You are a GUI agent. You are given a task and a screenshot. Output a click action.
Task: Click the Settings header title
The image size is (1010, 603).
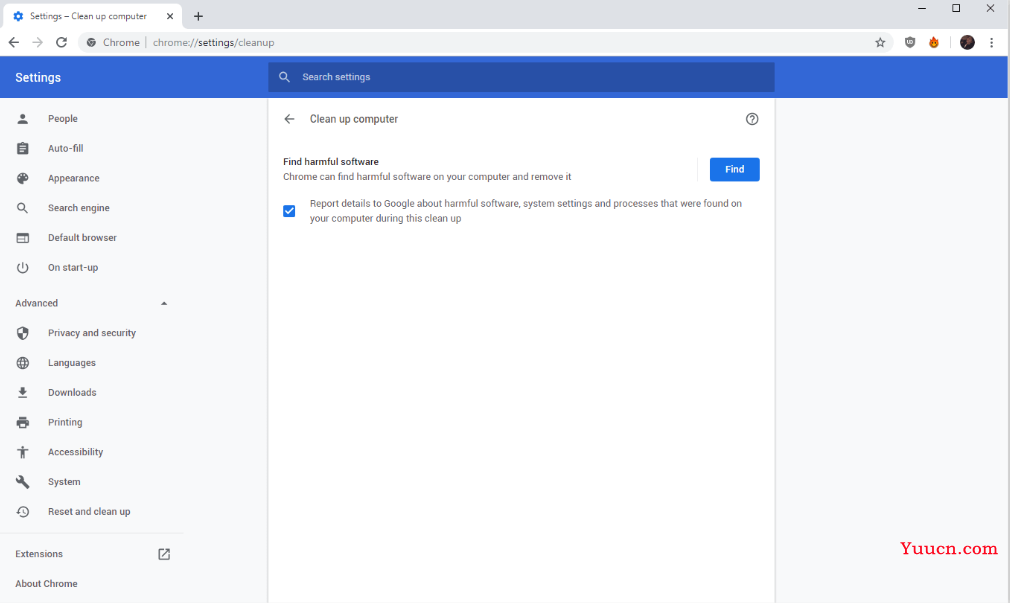point(38,77)
